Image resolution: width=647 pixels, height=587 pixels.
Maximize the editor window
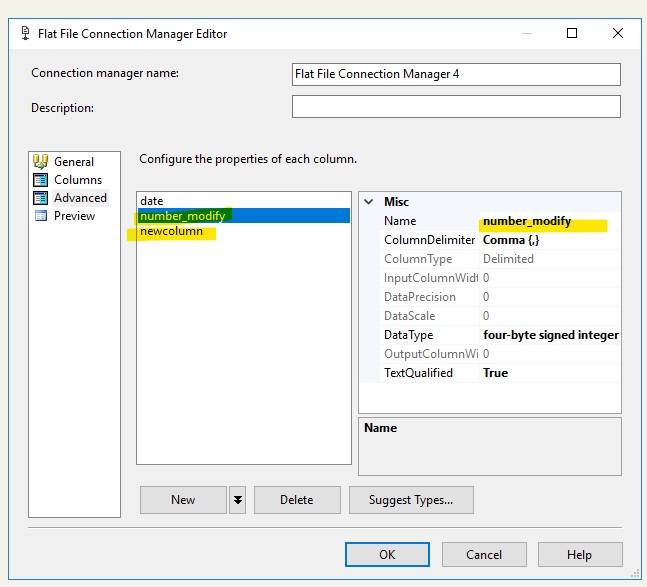tap(572, 33)
